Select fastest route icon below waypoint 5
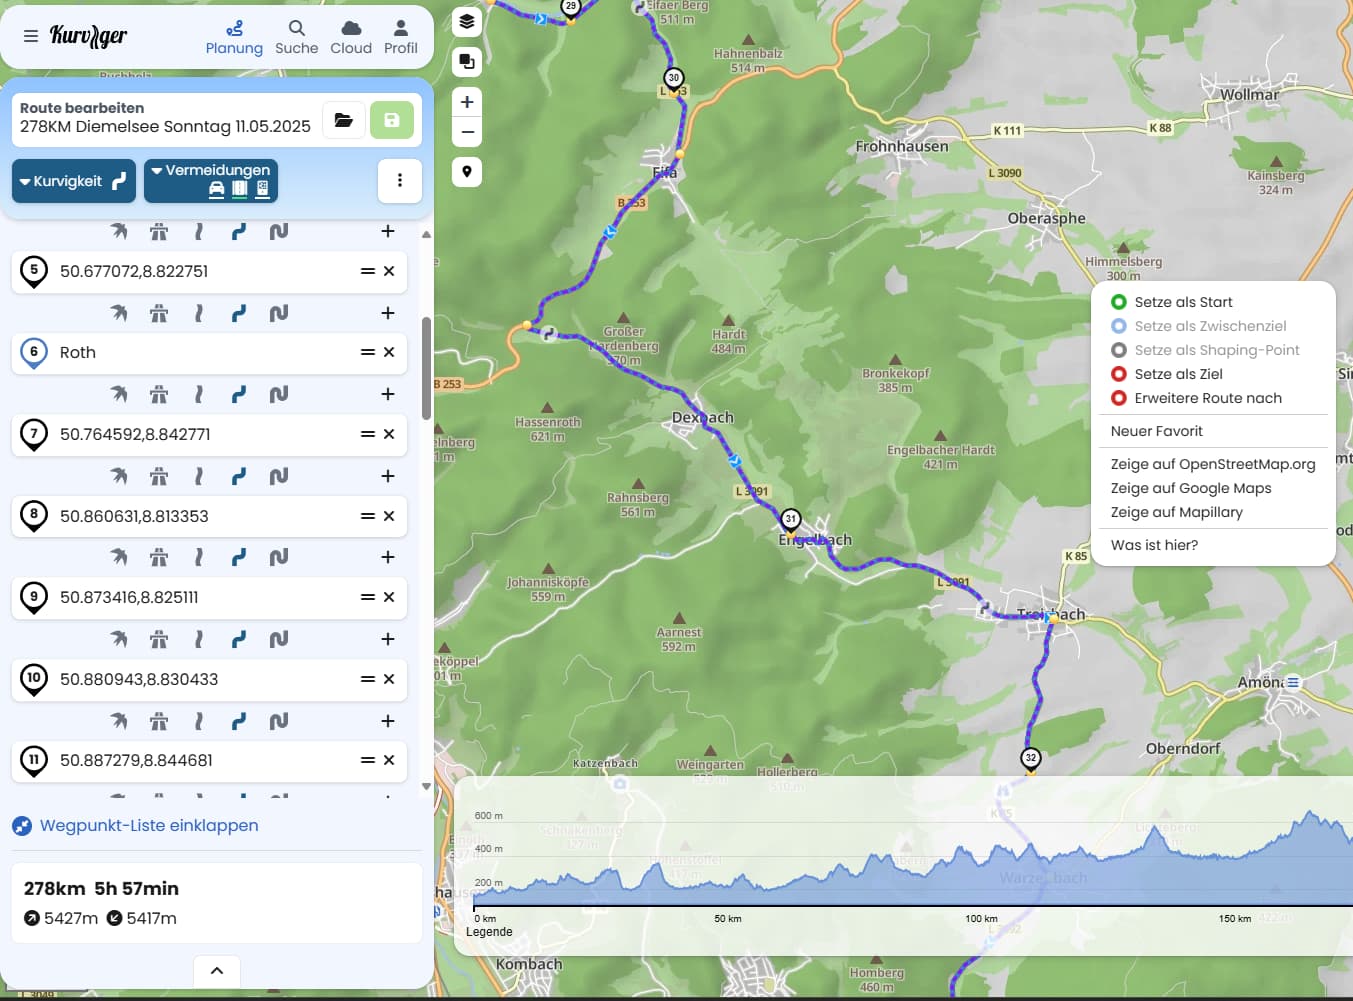The height and width of the screenshot is (1001, 1353). point(119,313)
